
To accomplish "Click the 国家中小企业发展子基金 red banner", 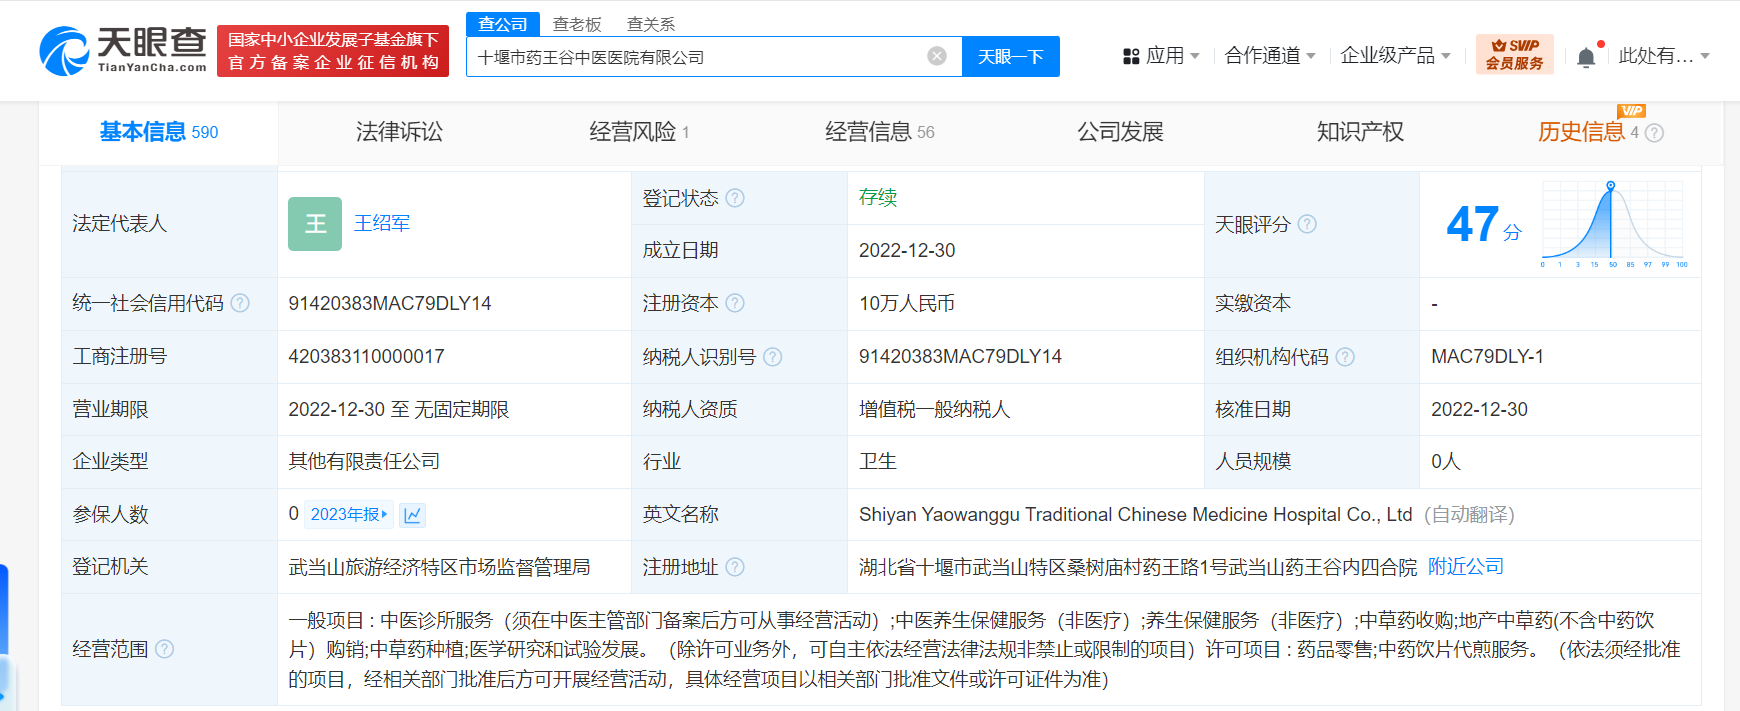I will [x=333, y=51].
